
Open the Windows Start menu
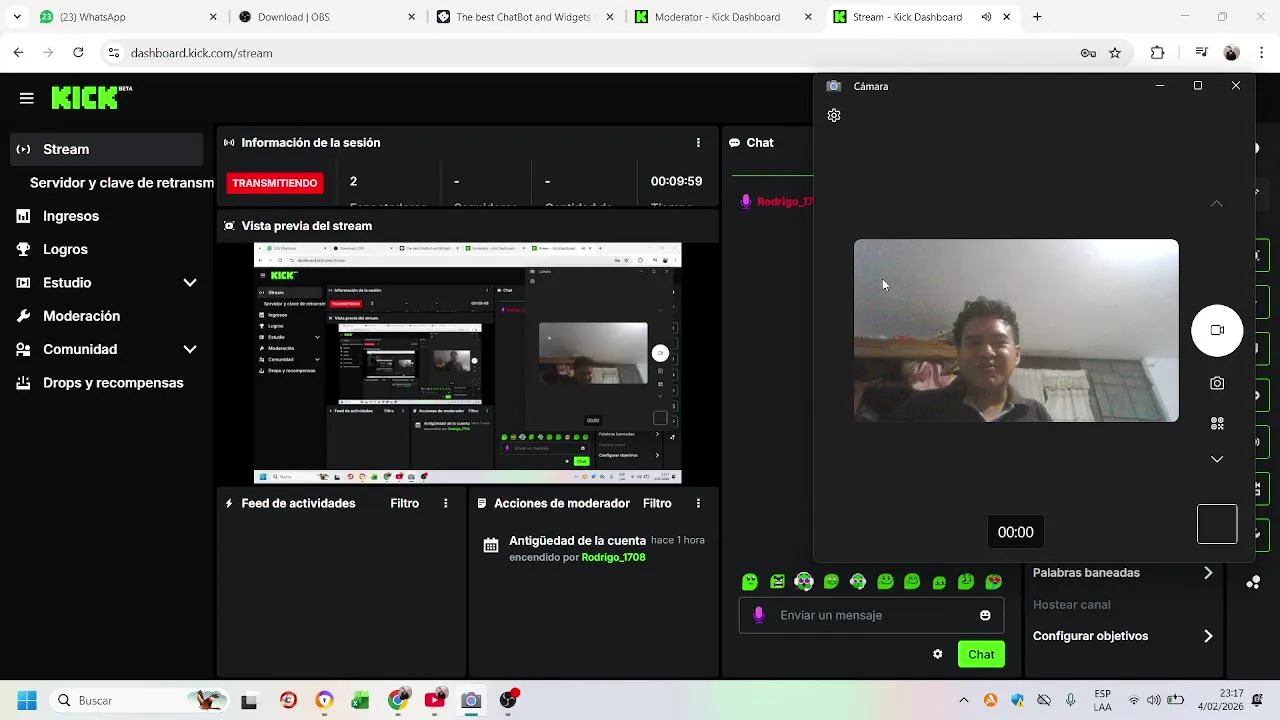[27, 701]
